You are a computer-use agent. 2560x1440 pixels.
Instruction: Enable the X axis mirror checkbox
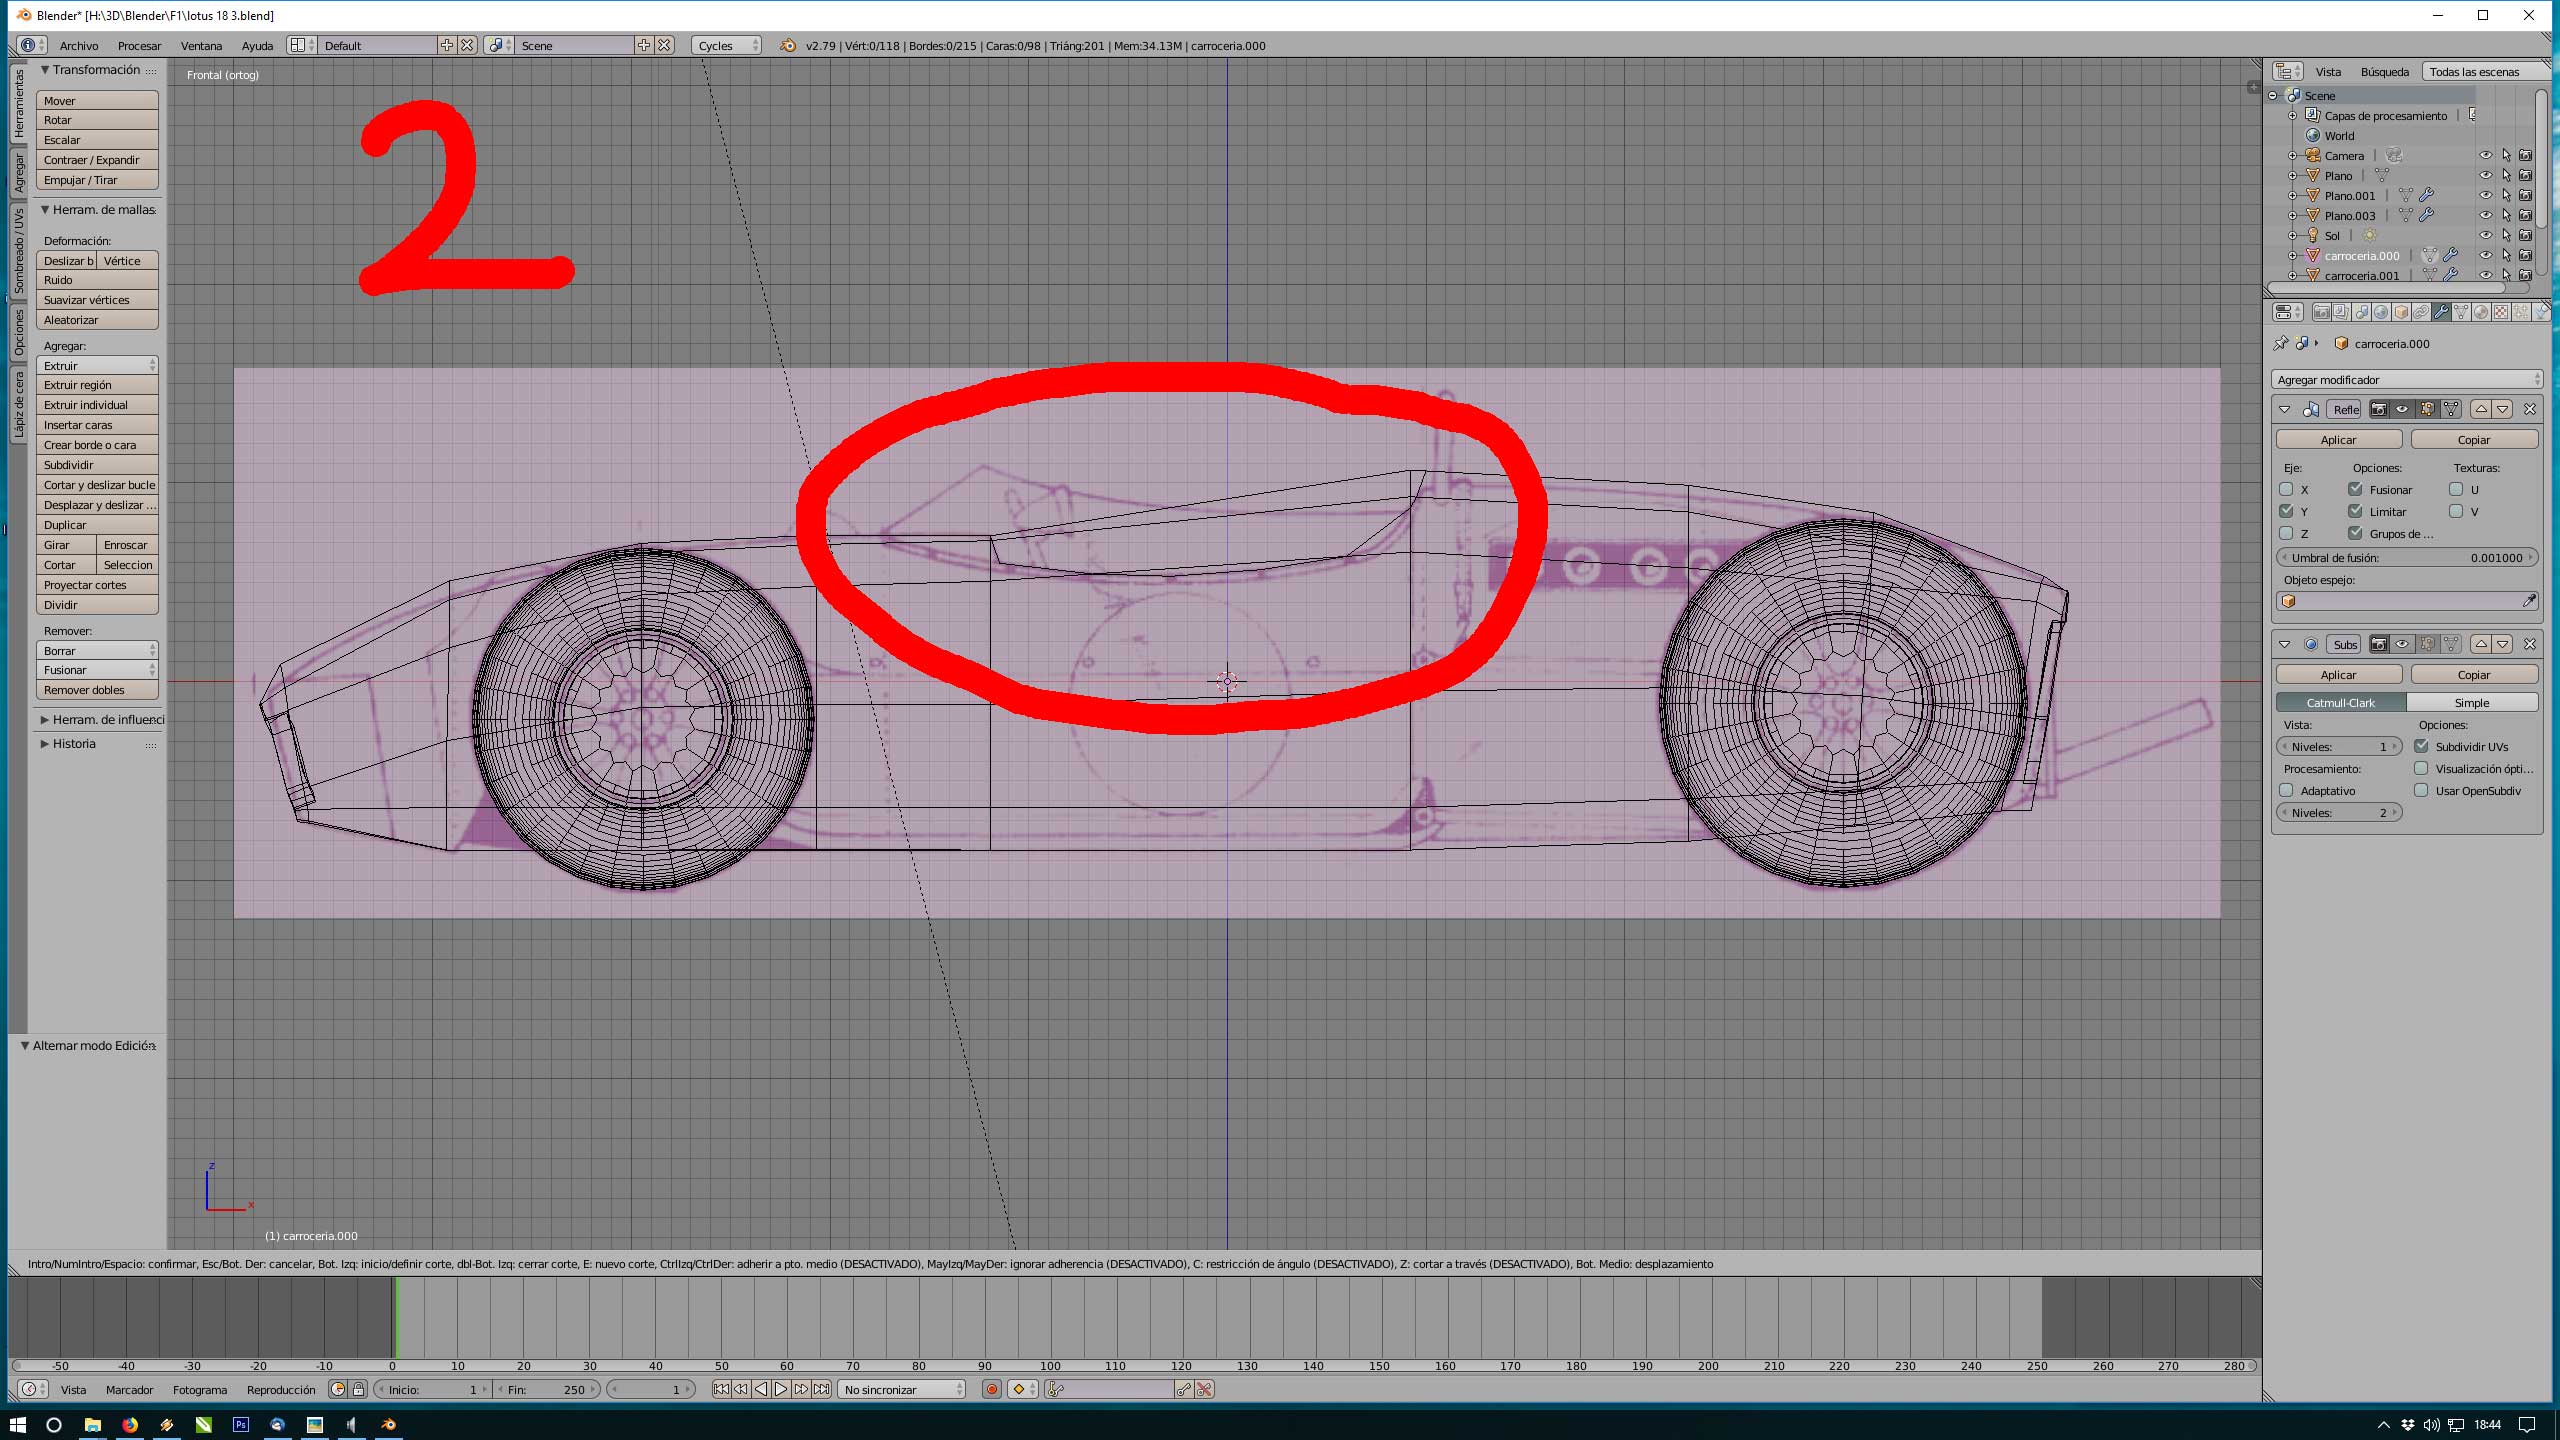[2286, 489]
